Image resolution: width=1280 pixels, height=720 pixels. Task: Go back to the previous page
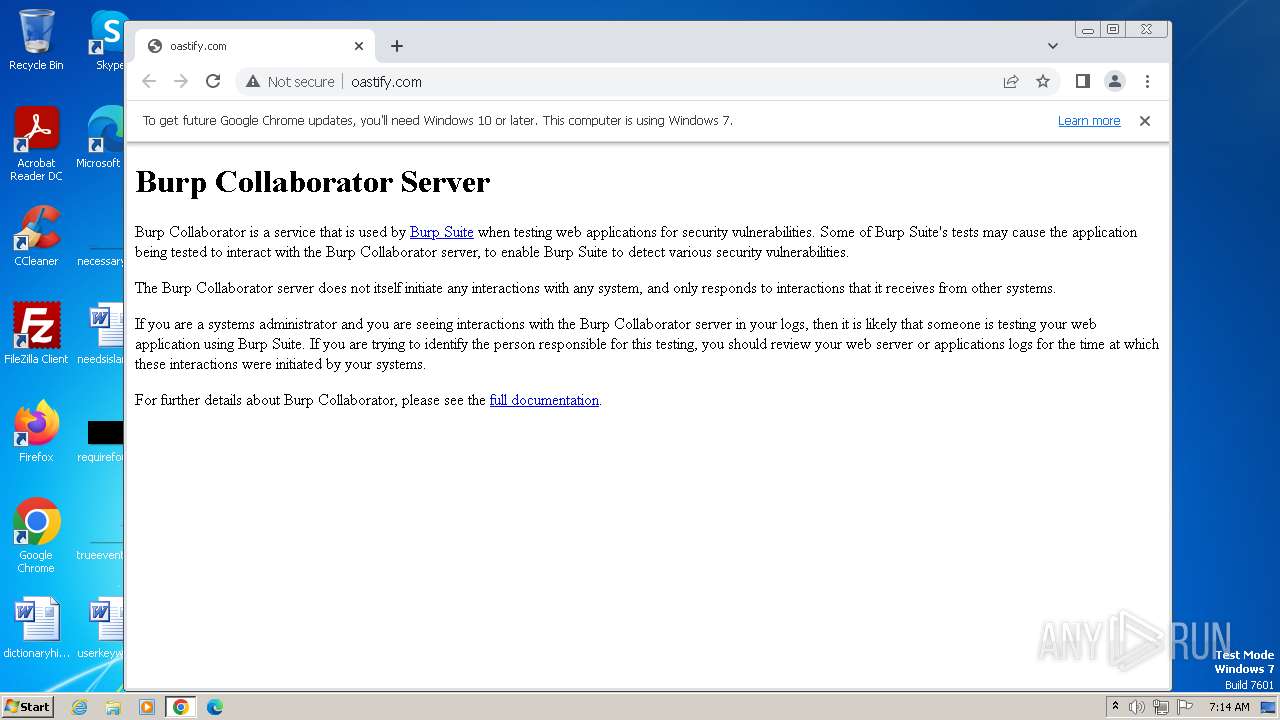pos(149,82)
